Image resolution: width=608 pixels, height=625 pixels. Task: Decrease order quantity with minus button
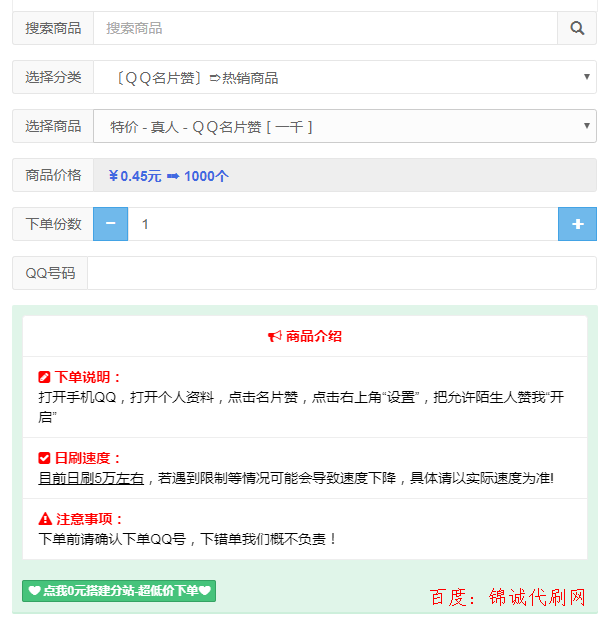coord(110,224)
